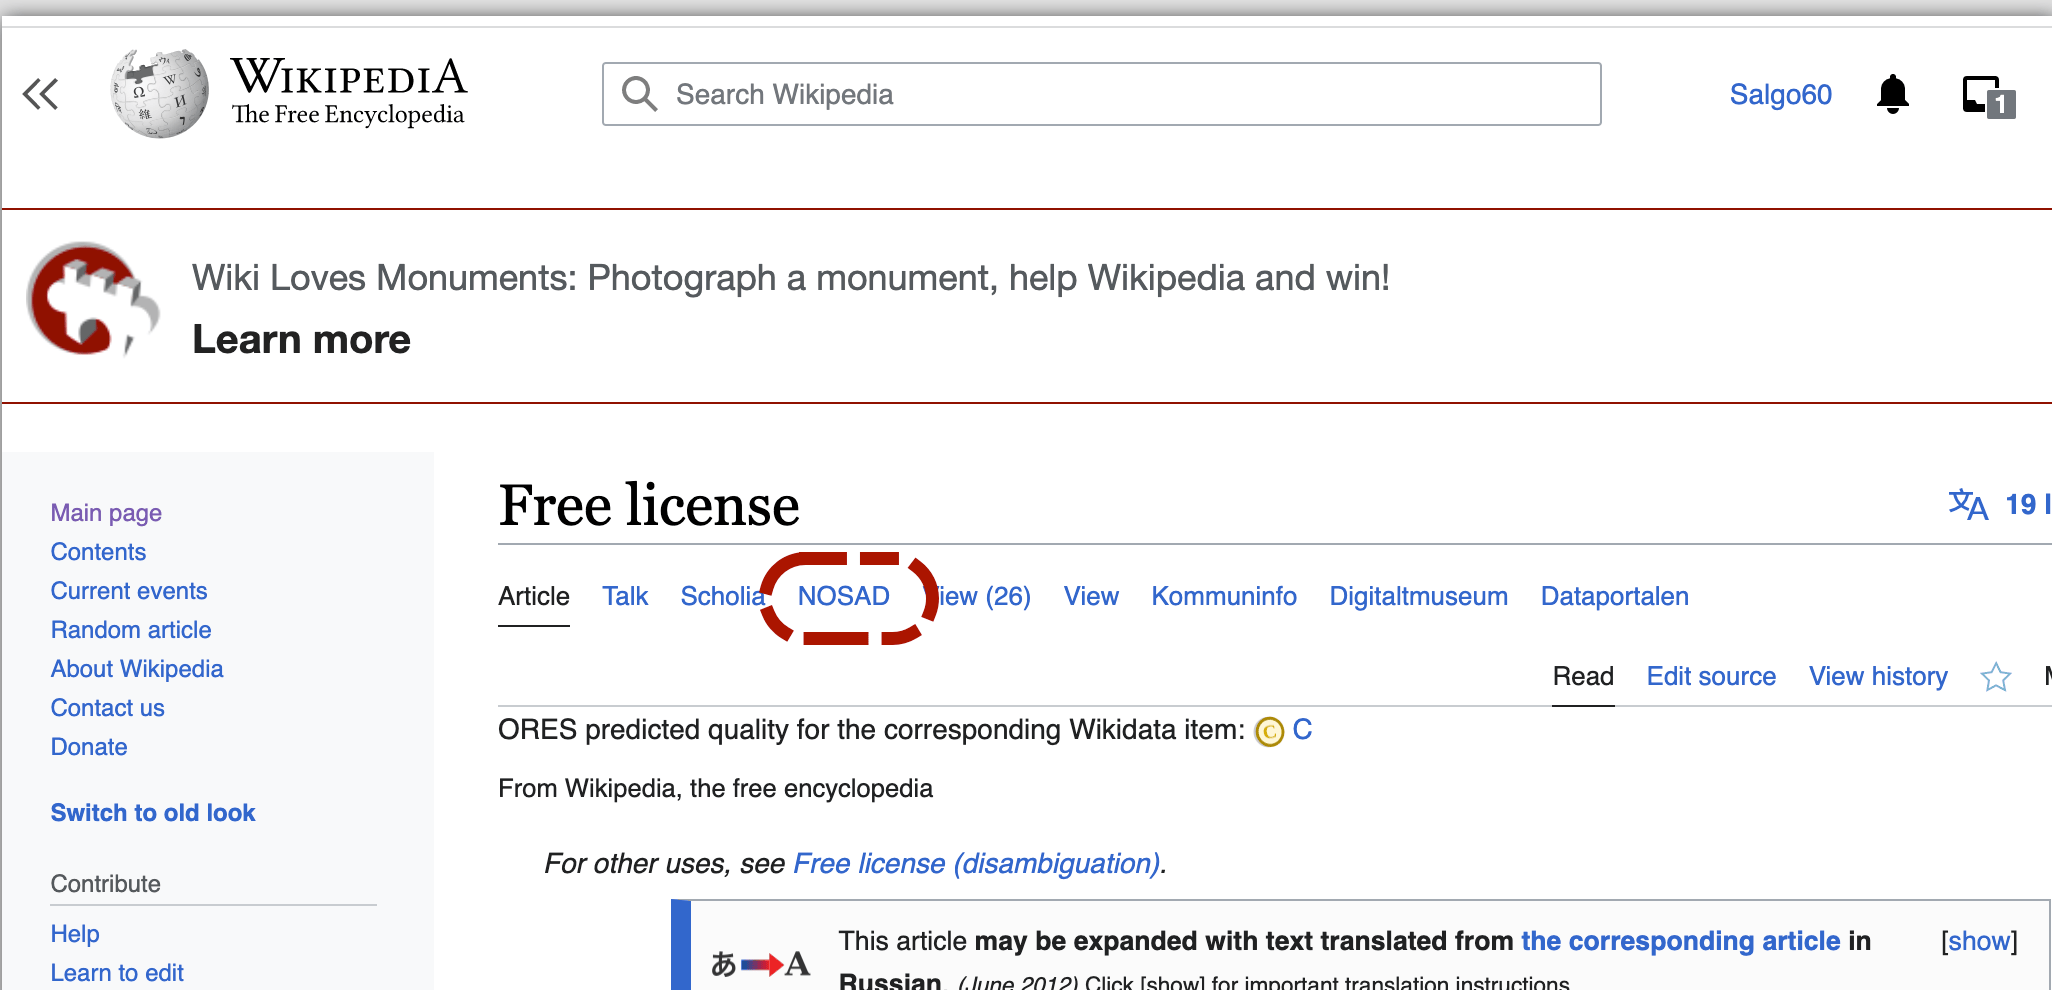This screenshot has height=990, width=2052.
Task: Focus the Search Wikipedia field
Action: (1100, 94)
